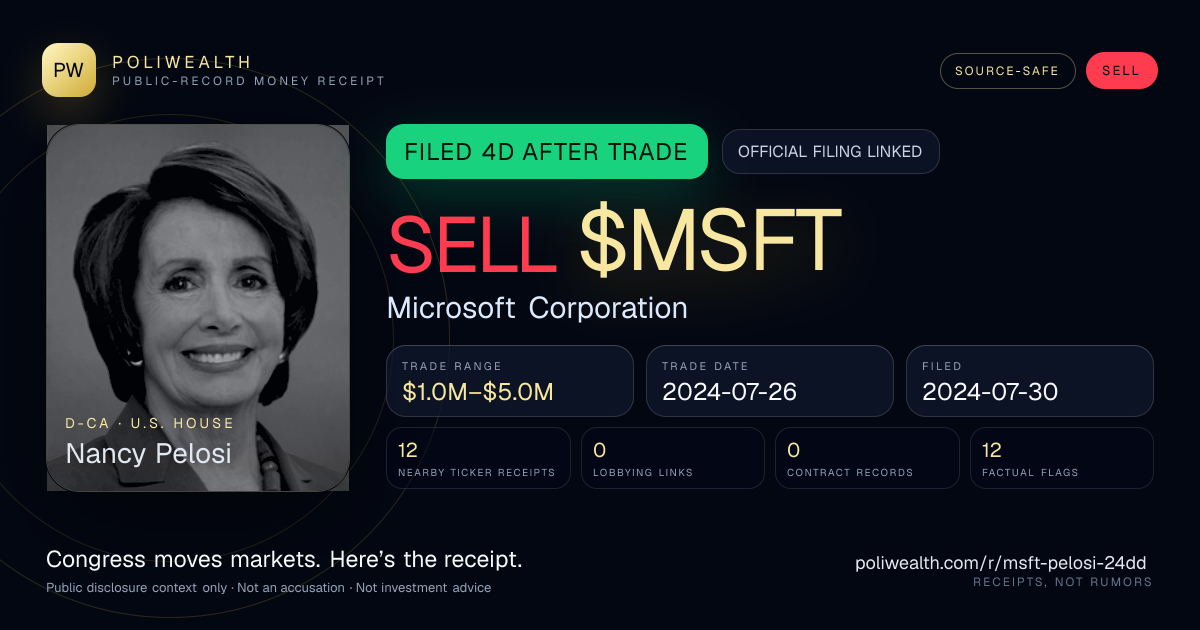Open the OFFICIAL FILING LINKED badge
Image resolution: width=1200 pixels, height=630 pixels.
pos(830,152)
